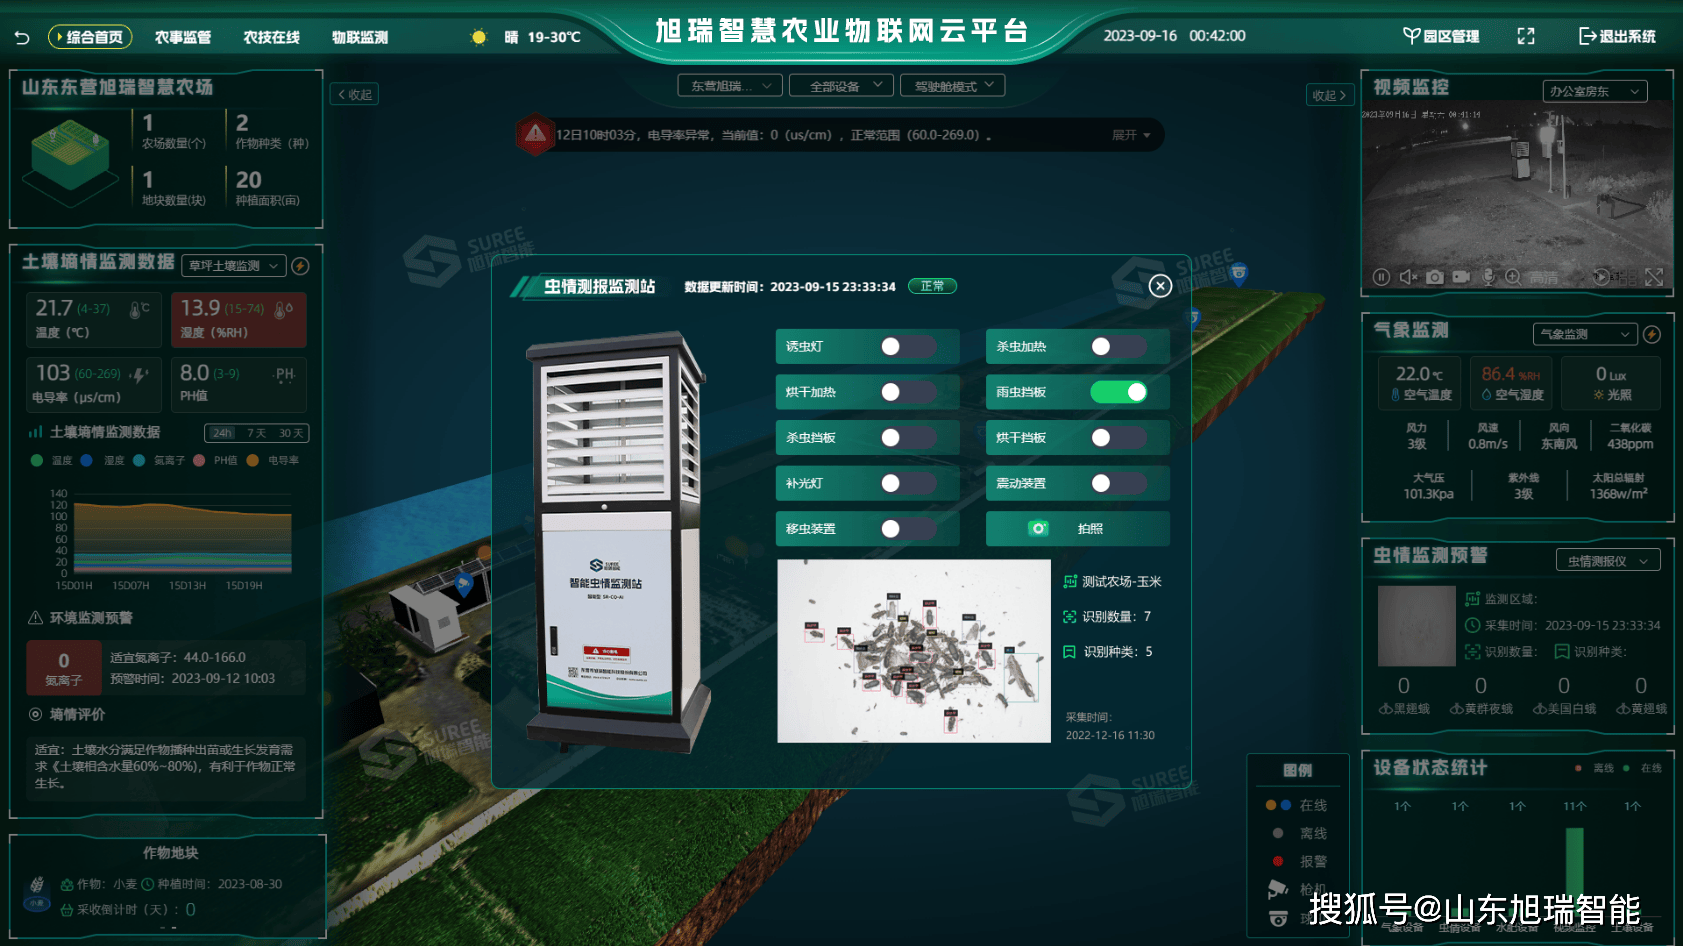Click the 采集时间 clock icon
The height and width of the screenshot is (946, 1683).
pos(1472,625)
